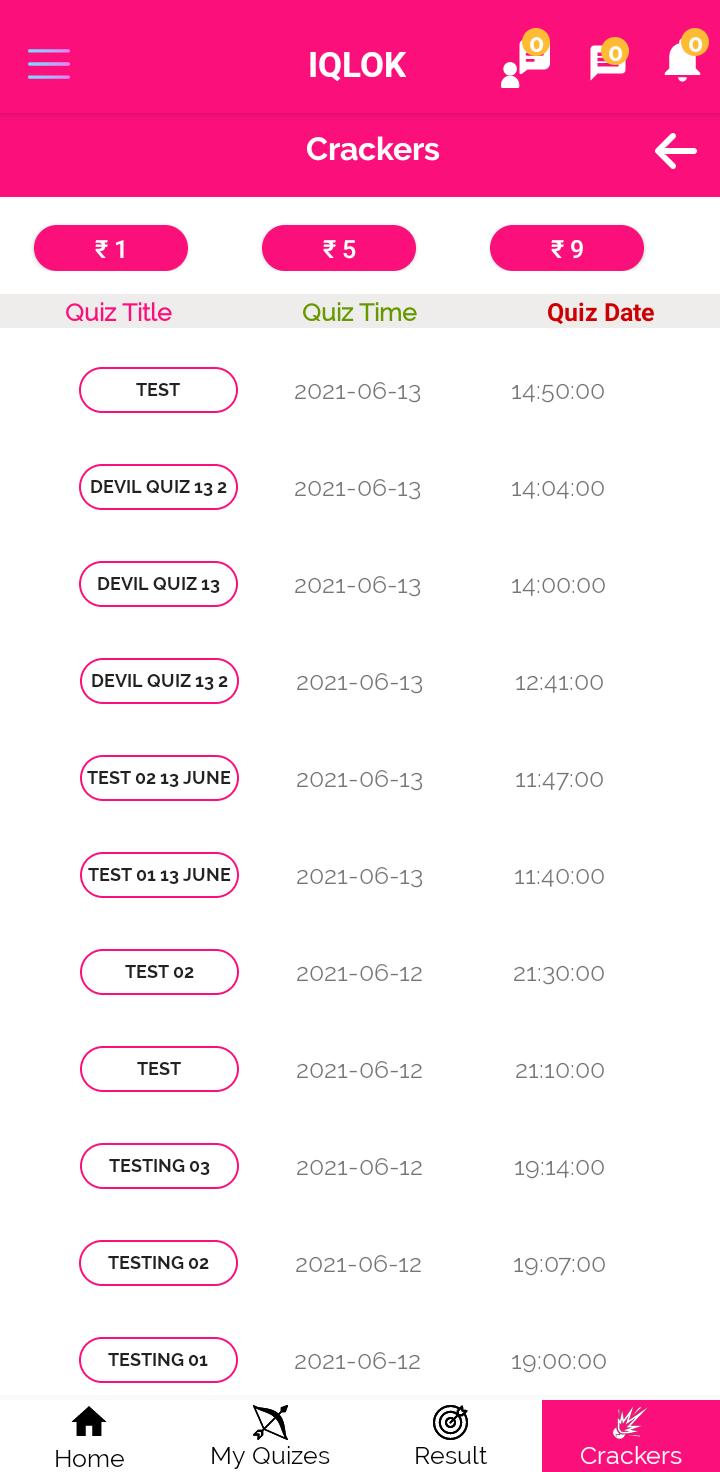720x1472 pixels.
Task: Open the TESTING 02 quiz
Action: pyautogui.click(x=158, y=1263)
